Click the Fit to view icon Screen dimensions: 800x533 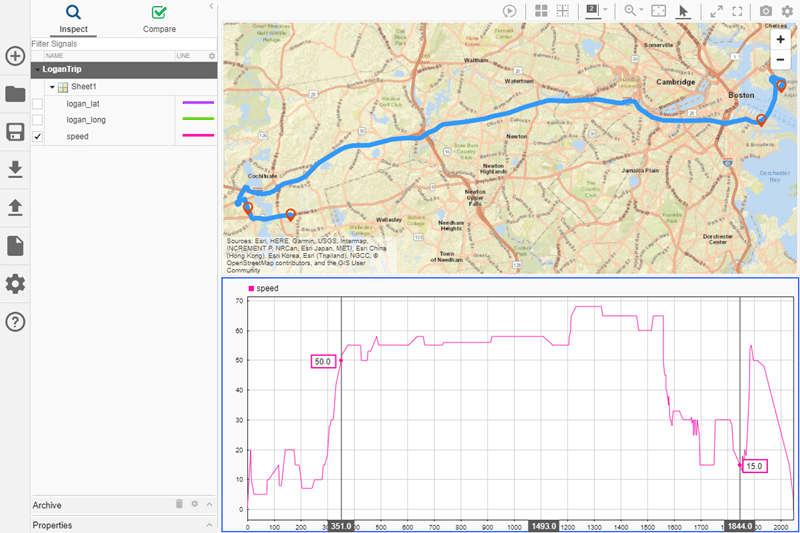(x=659, y=11)
